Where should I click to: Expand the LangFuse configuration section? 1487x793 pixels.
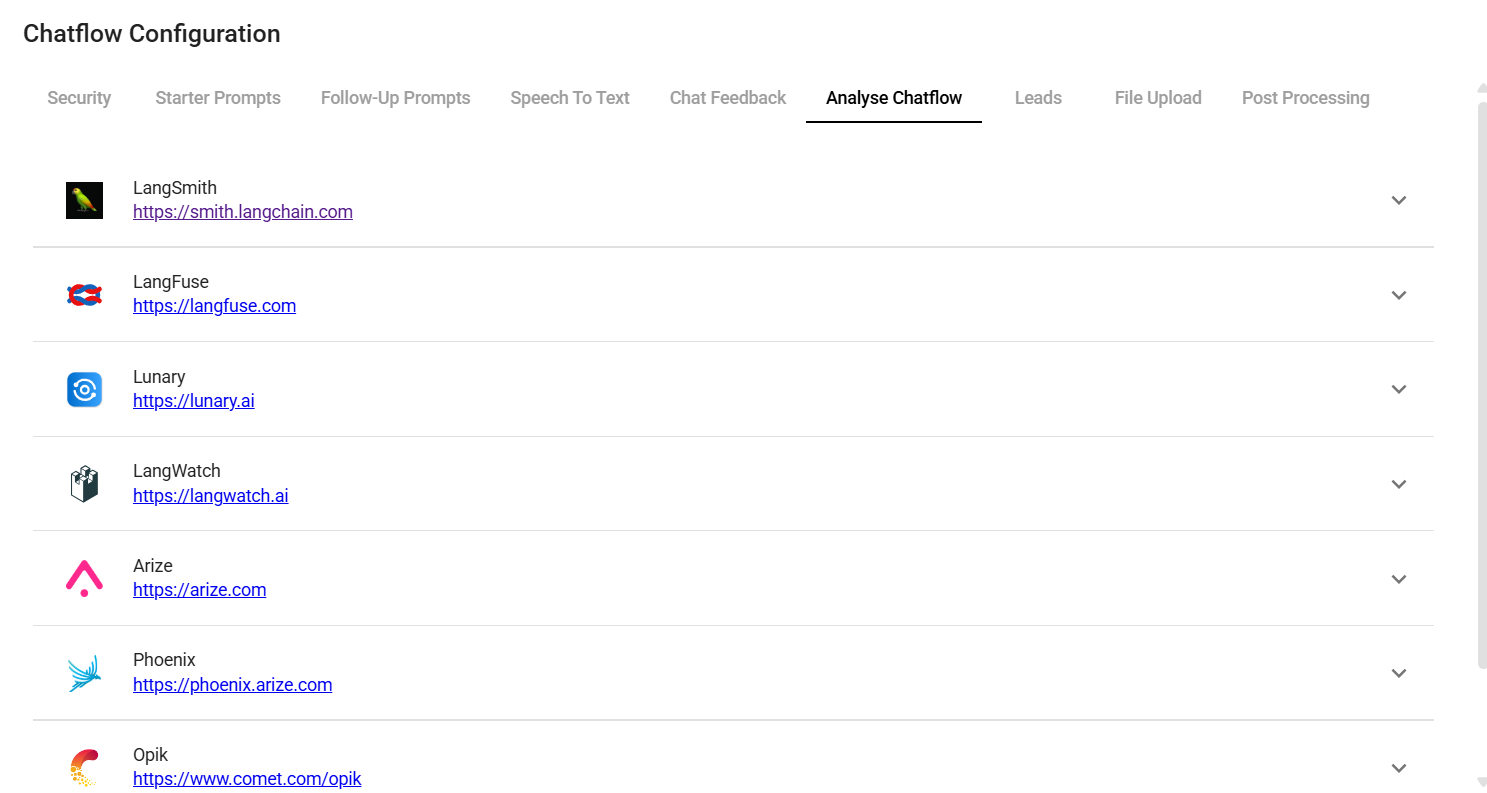[1399, 295]
